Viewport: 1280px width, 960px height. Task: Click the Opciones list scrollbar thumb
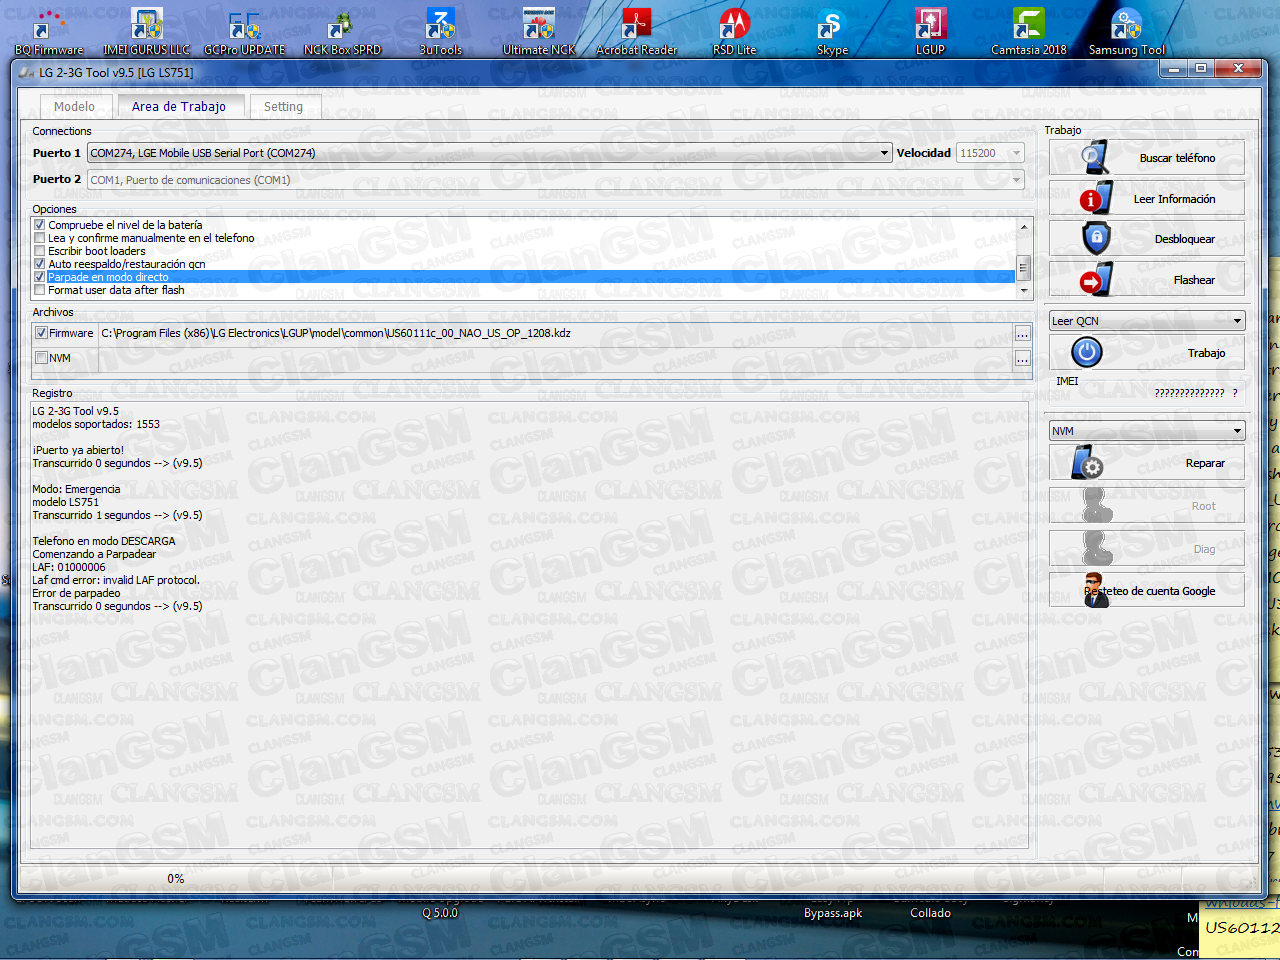coord(1023,267)
